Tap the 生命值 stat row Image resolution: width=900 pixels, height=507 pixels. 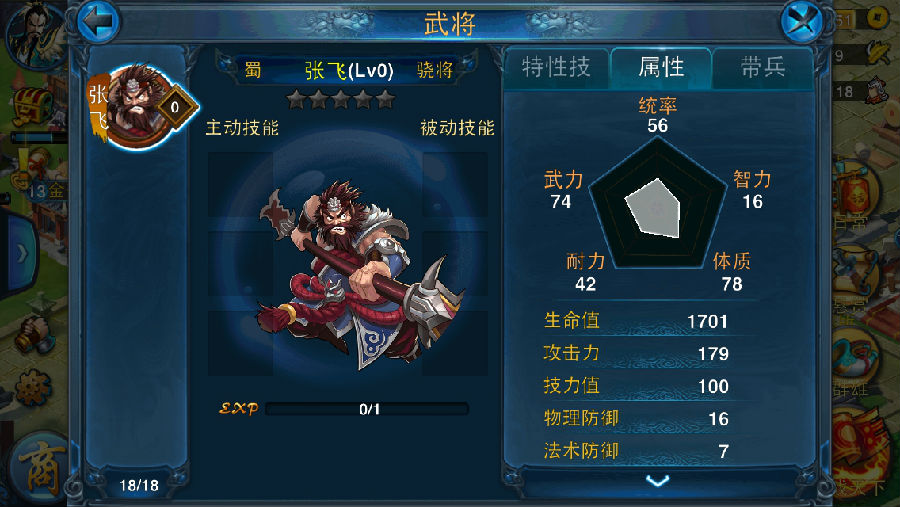click(636, 320)
